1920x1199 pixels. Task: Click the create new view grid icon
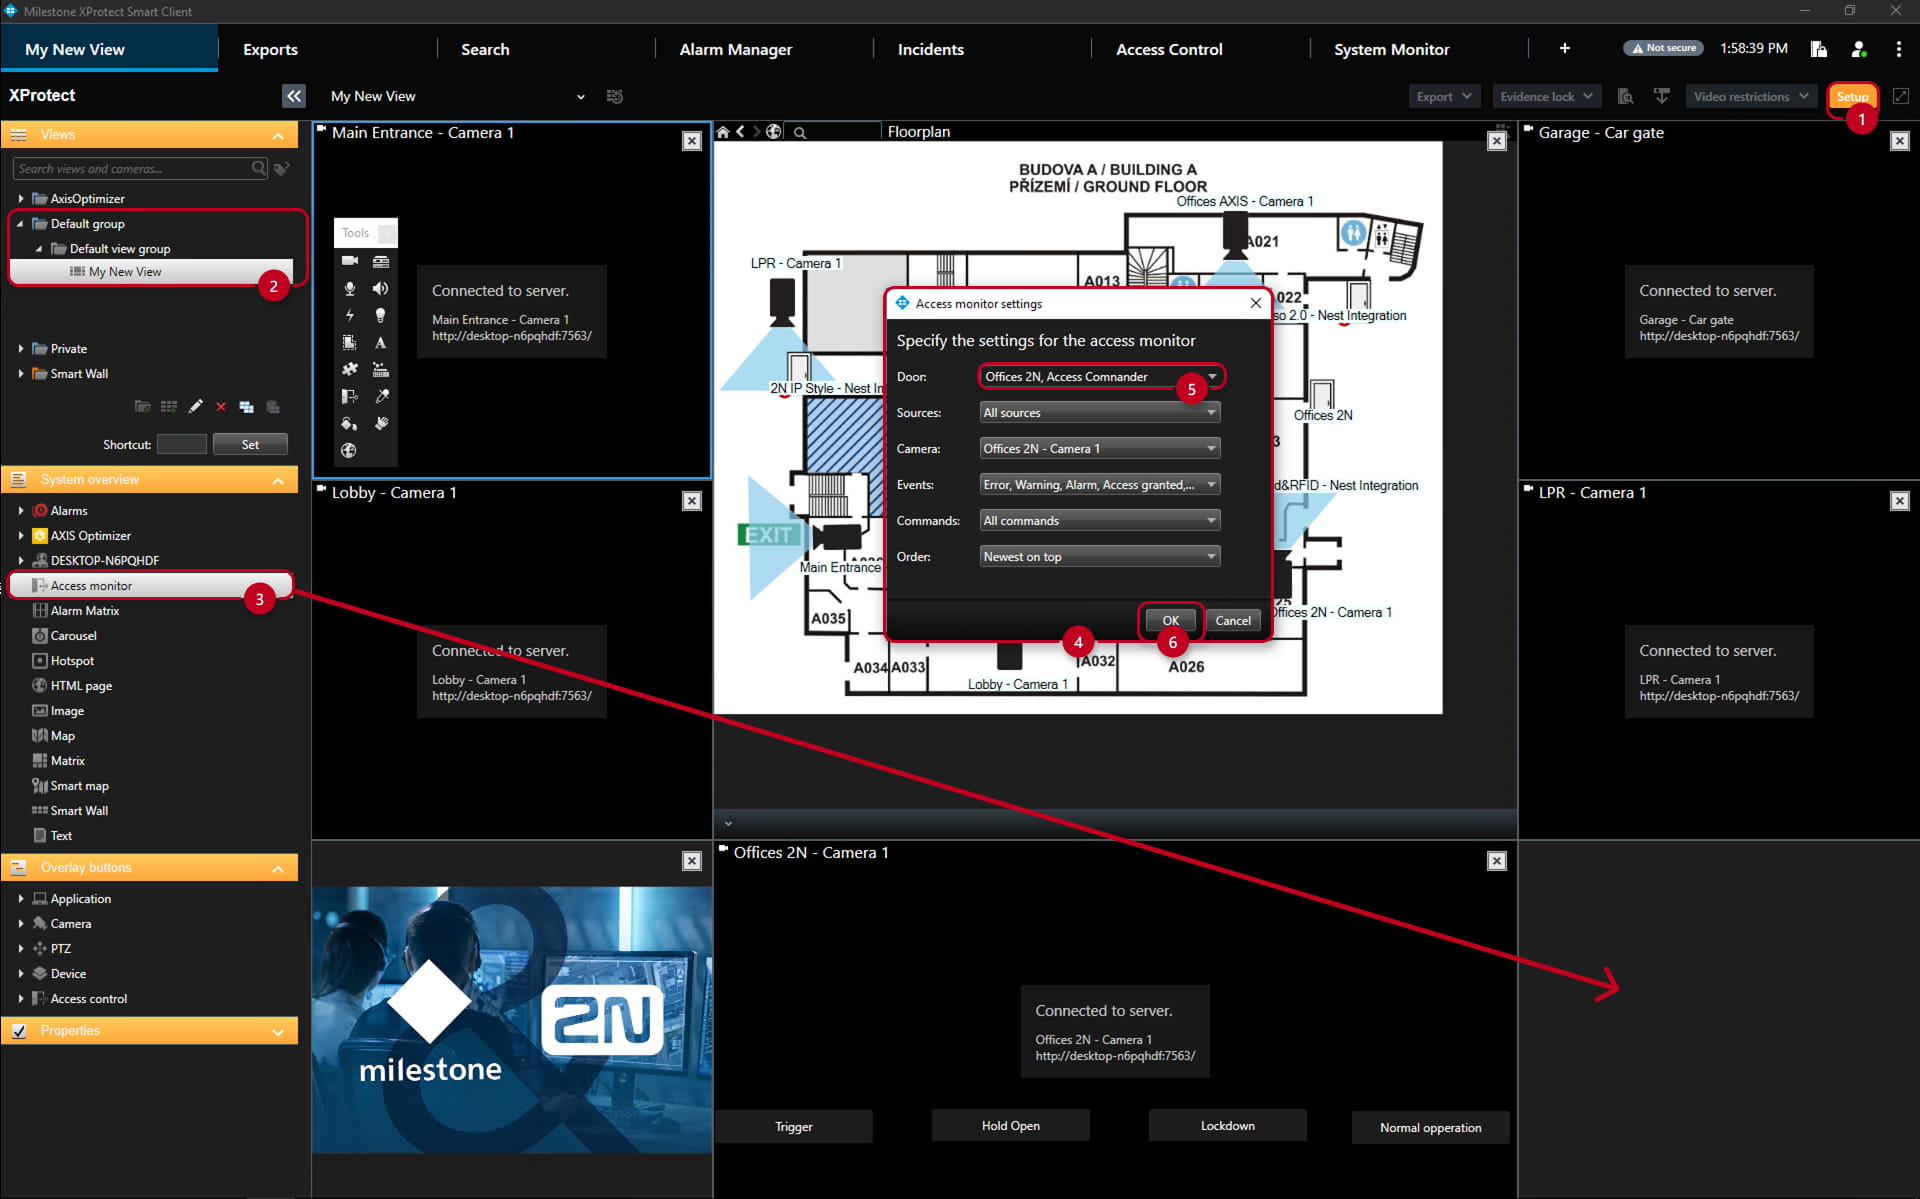coord(169,406)
